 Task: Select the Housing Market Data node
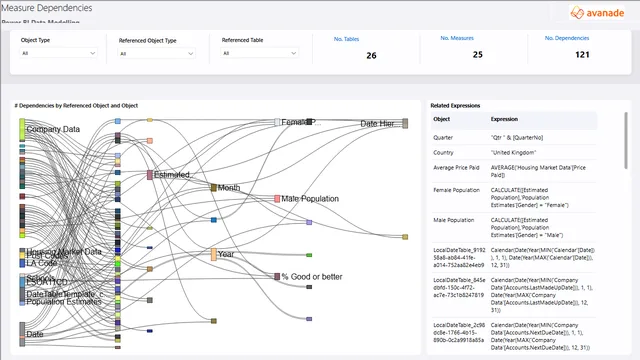[22, 251]
